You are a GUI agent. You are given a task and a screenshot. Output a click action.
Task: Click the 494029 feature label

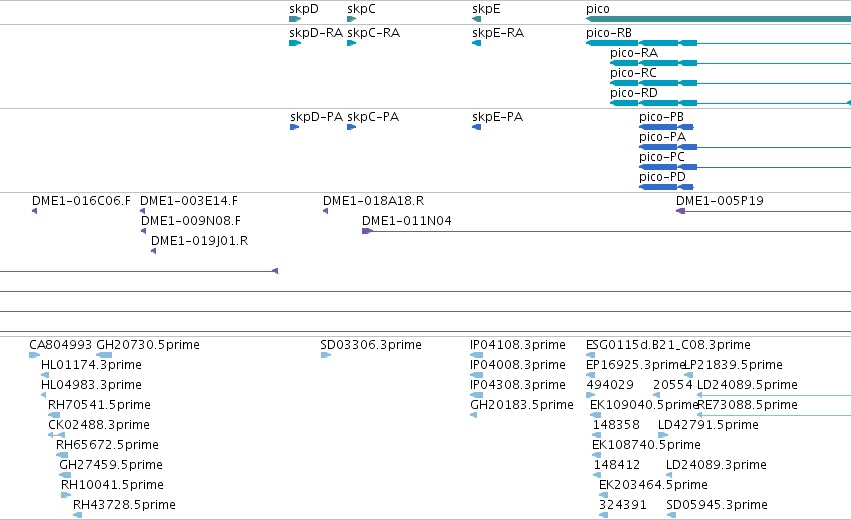tap(610, 385)
